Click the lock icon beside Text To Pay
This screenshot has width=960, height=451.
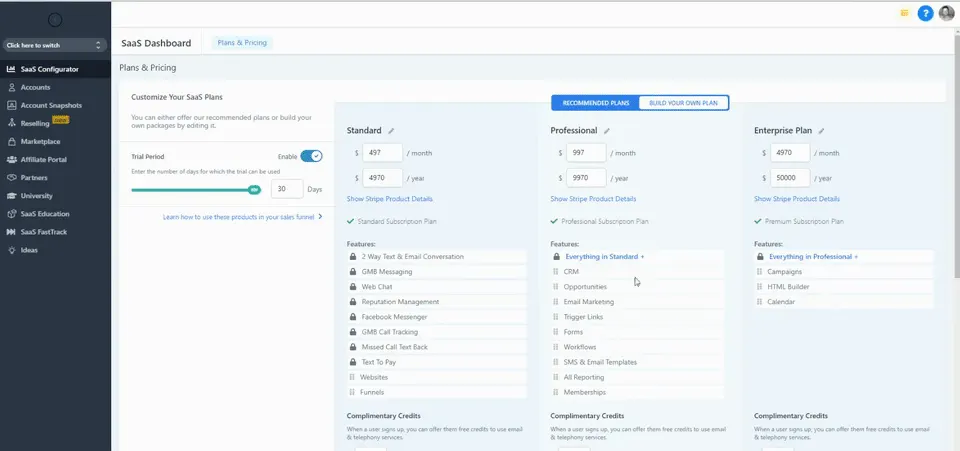353,362
